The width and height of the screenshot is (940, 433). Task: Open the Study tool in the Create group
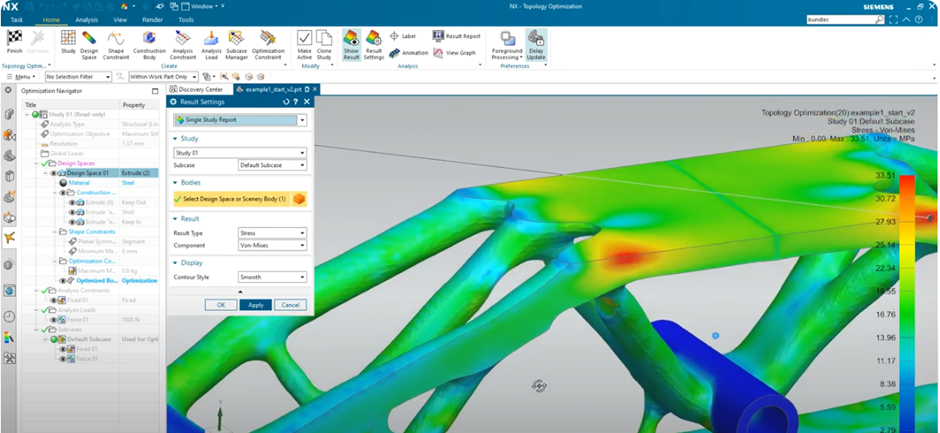(x=68, y=44)
